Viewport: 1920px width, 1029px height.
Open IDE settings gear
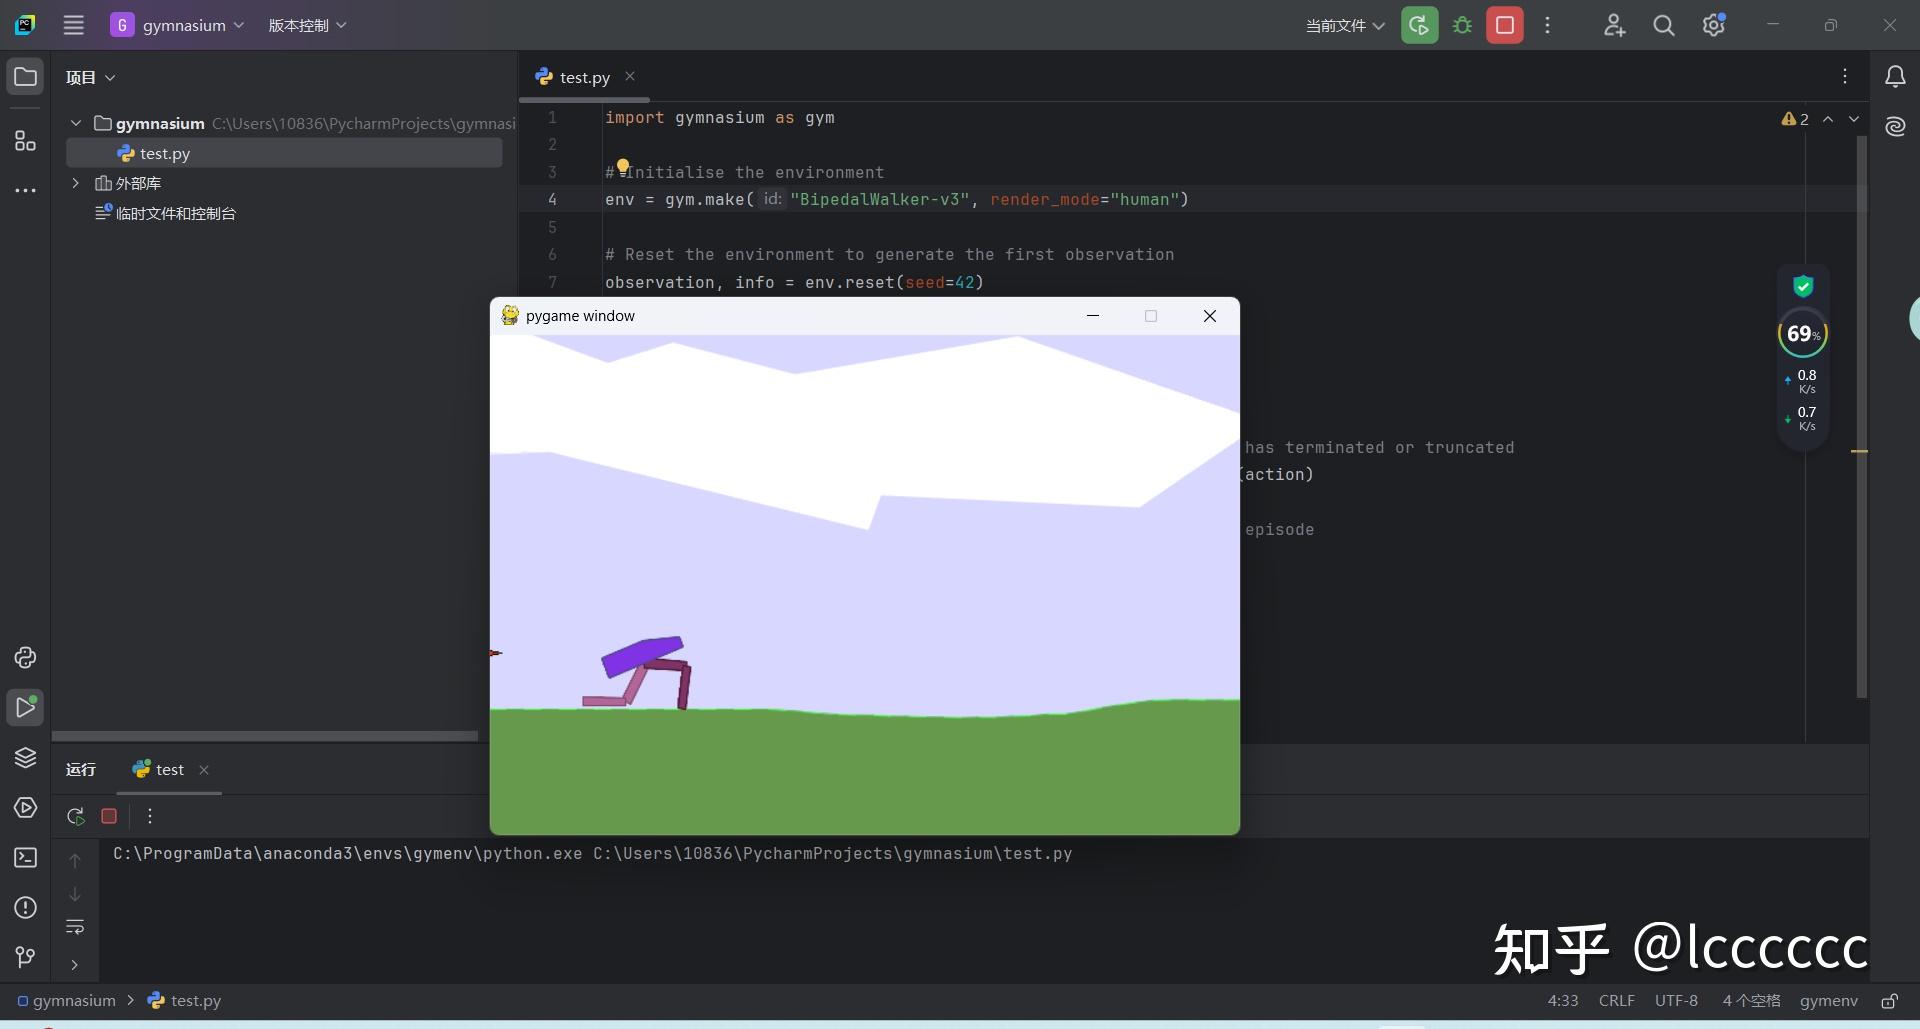(x=1713, y=25)
